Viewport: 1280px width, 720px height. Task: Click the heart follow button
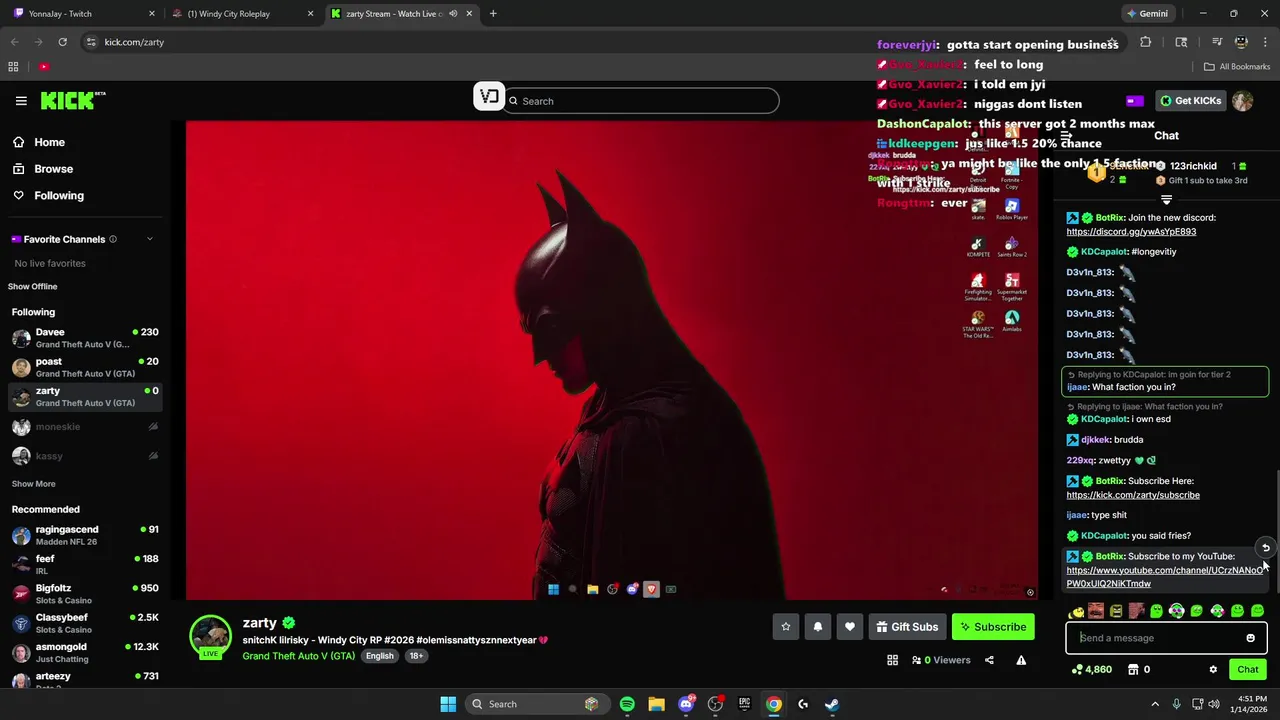850,627
